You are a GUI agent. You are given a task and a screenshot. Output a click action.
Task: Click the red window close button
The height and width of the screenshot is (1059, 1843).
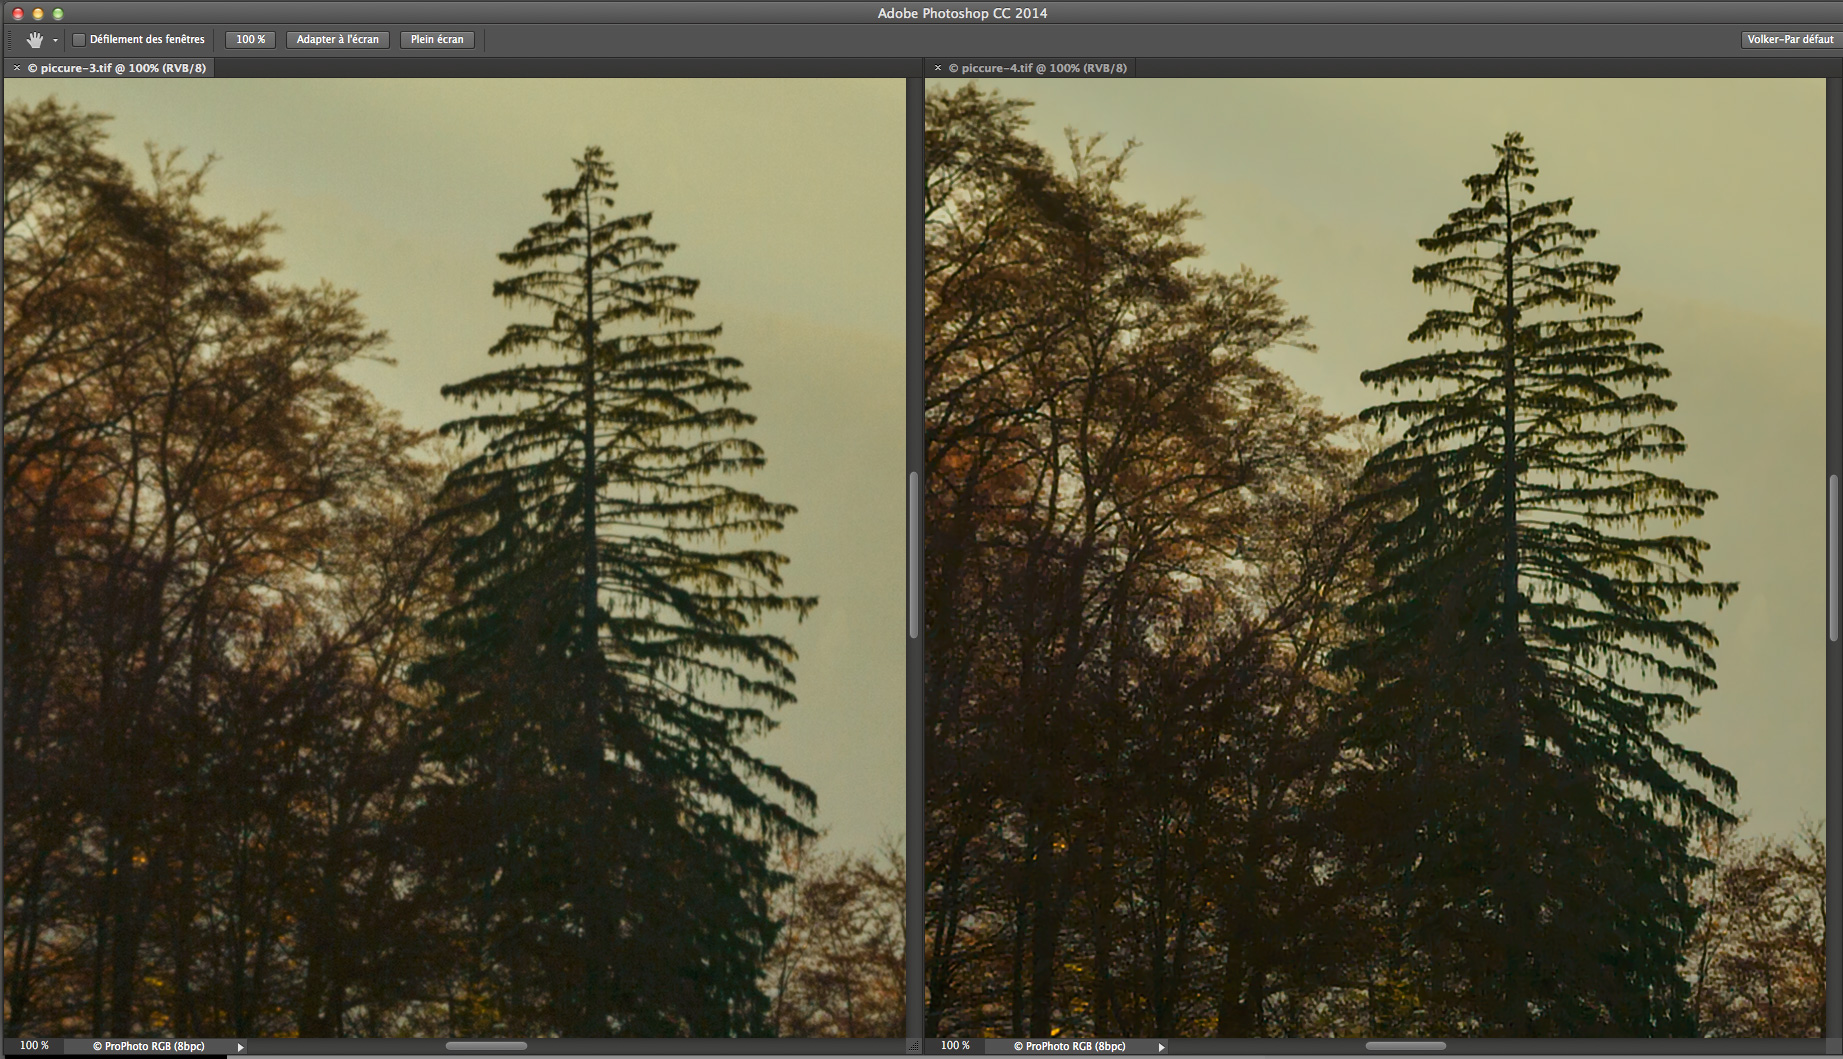click(x=18, y=13)
